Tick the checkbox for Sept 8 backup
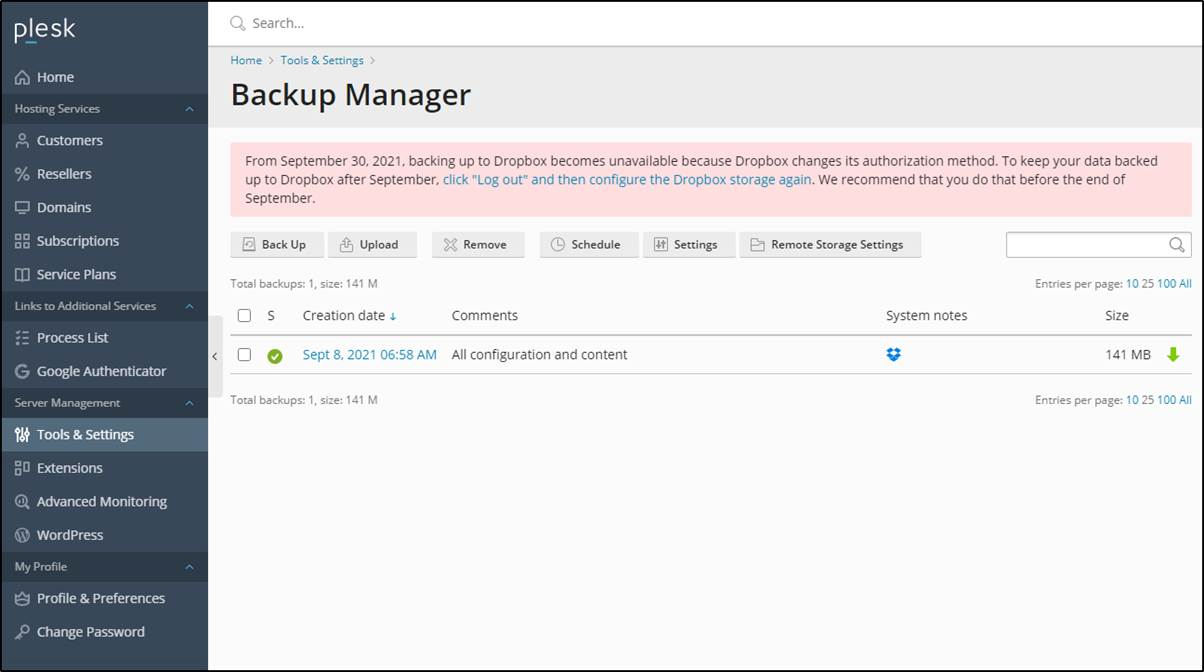 [x=244, y=354]
